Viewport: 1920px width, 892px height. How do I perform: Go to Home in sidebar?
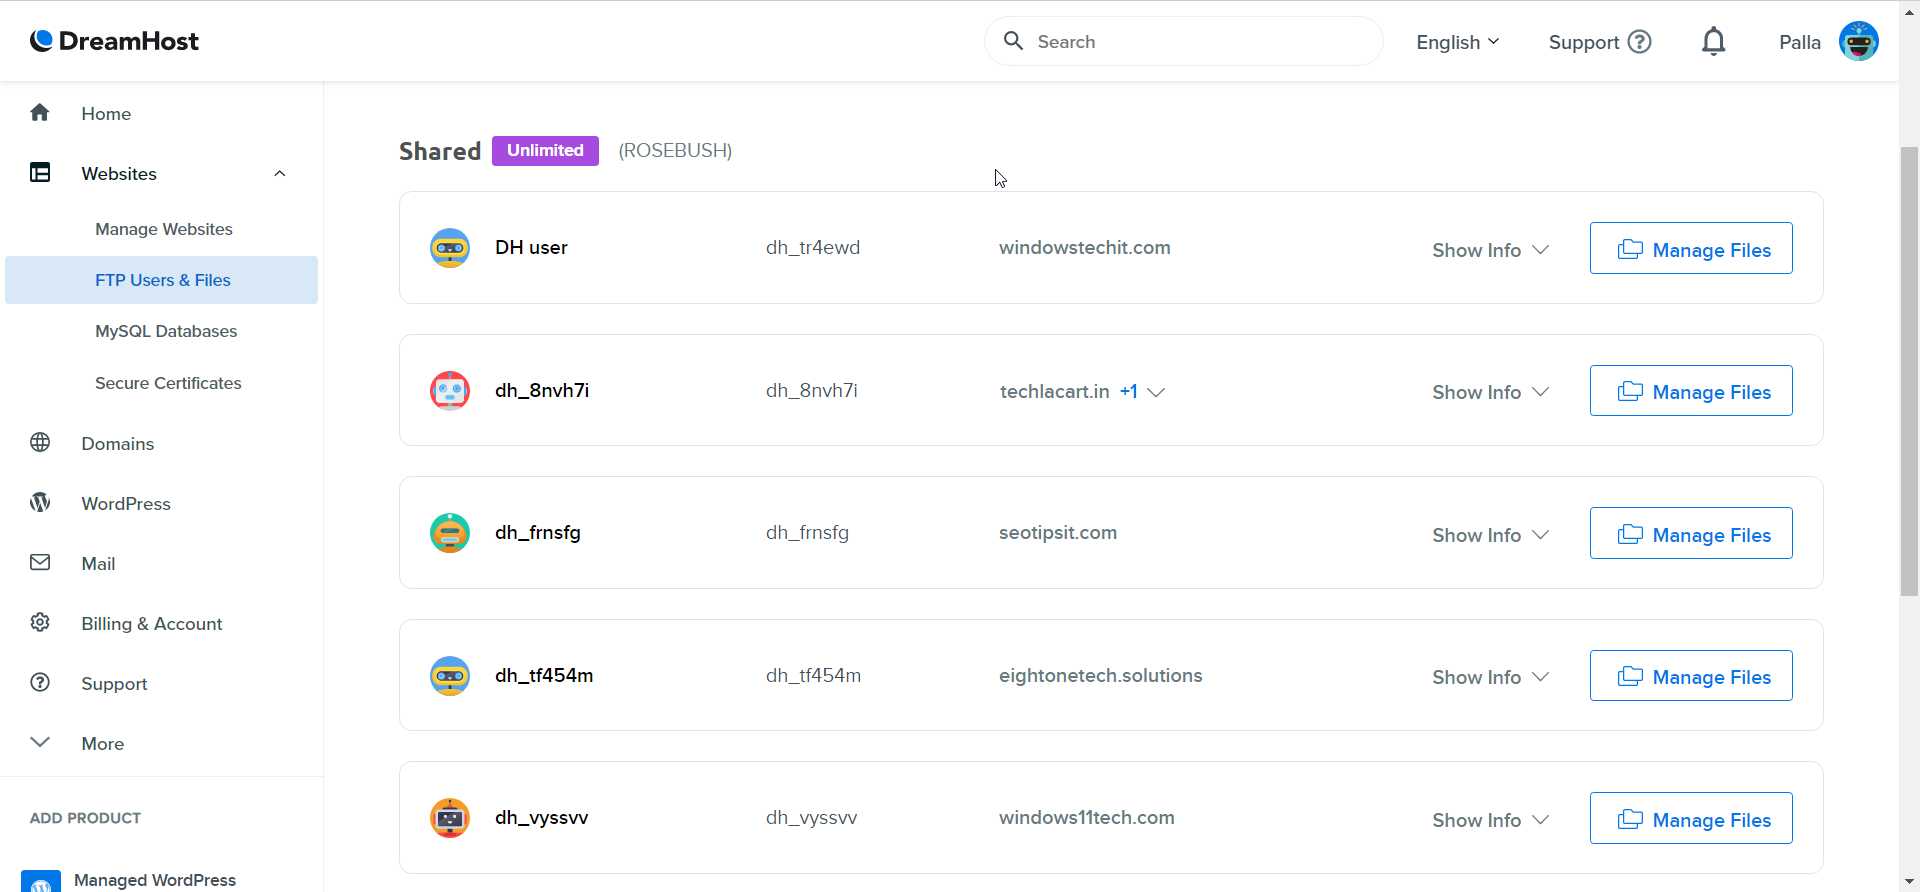pos(106,114)
